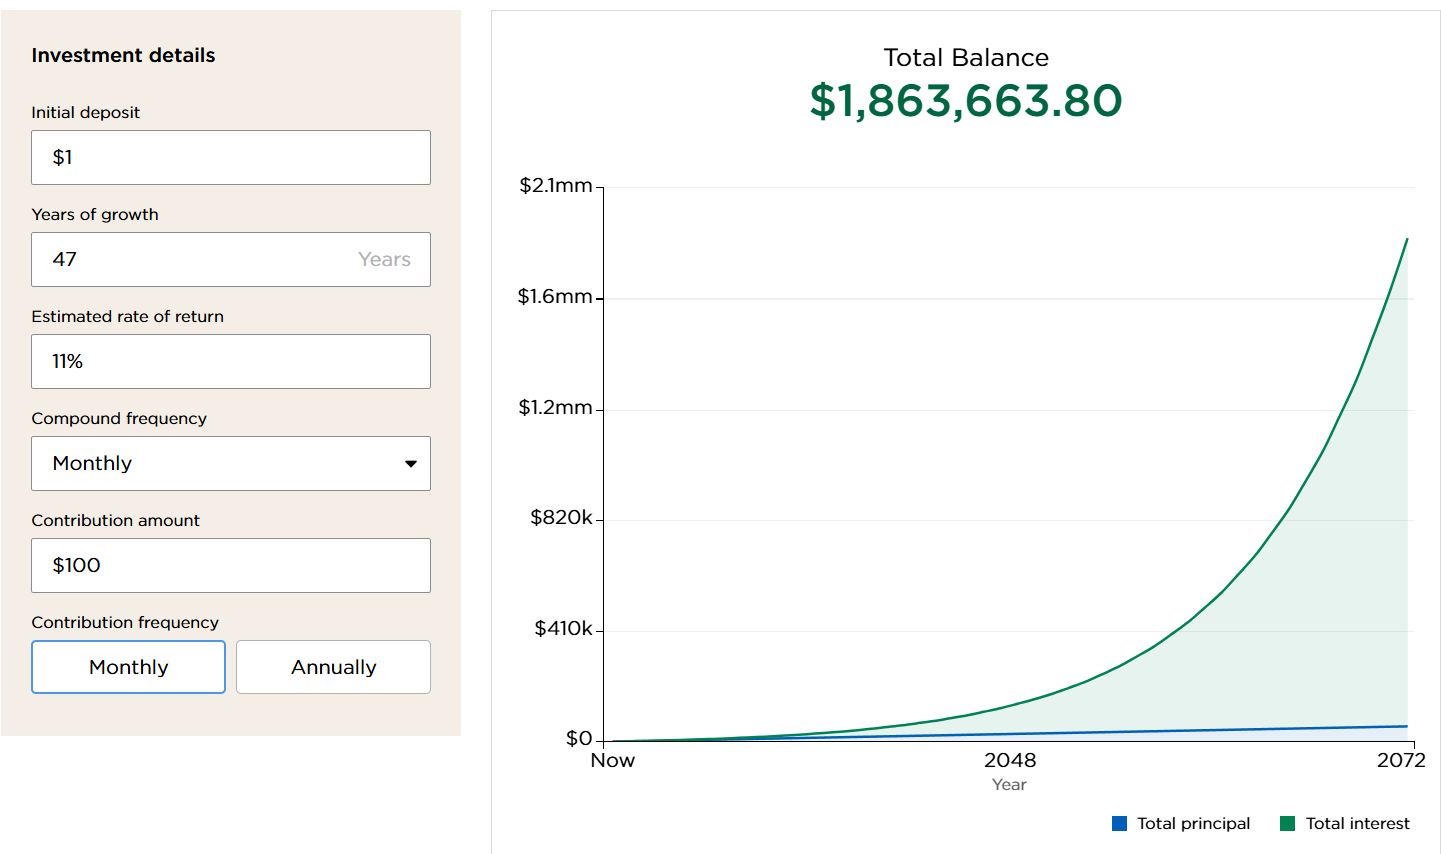
Task: Open the Compound frequency dropdown
Action: [230, 463]
